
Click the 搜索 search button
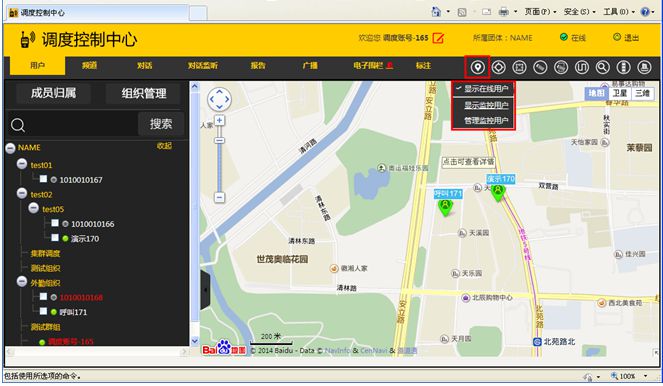[x=161, y=124]
